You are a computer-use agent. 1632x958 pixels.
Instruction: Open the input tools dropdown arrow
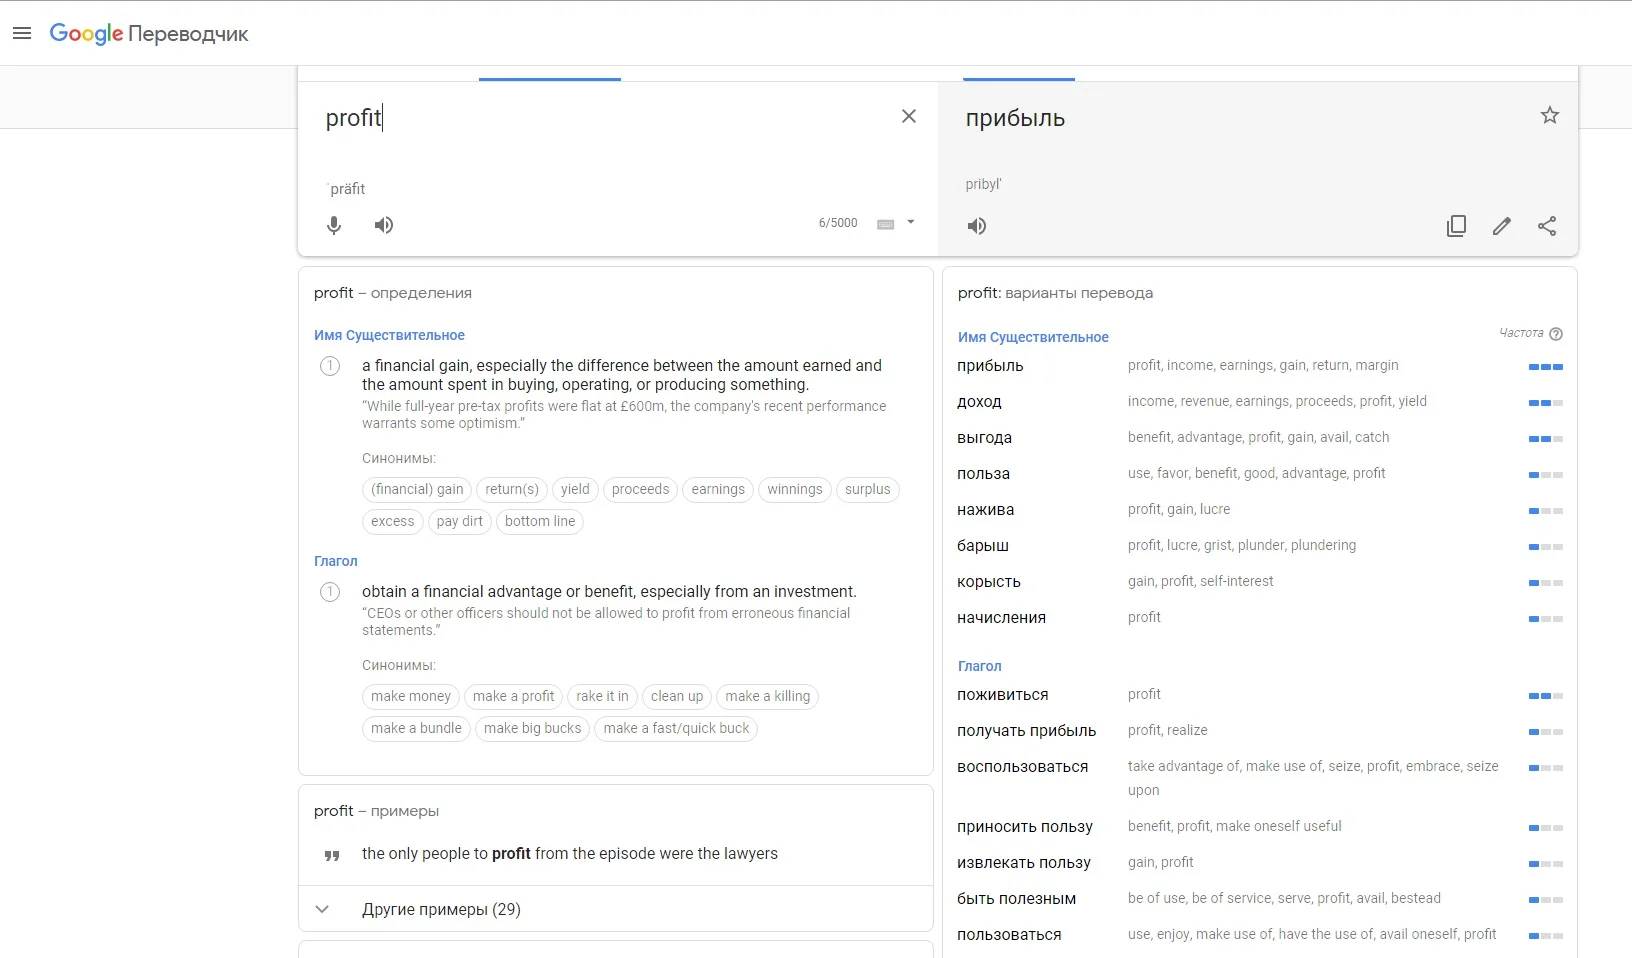910,222
